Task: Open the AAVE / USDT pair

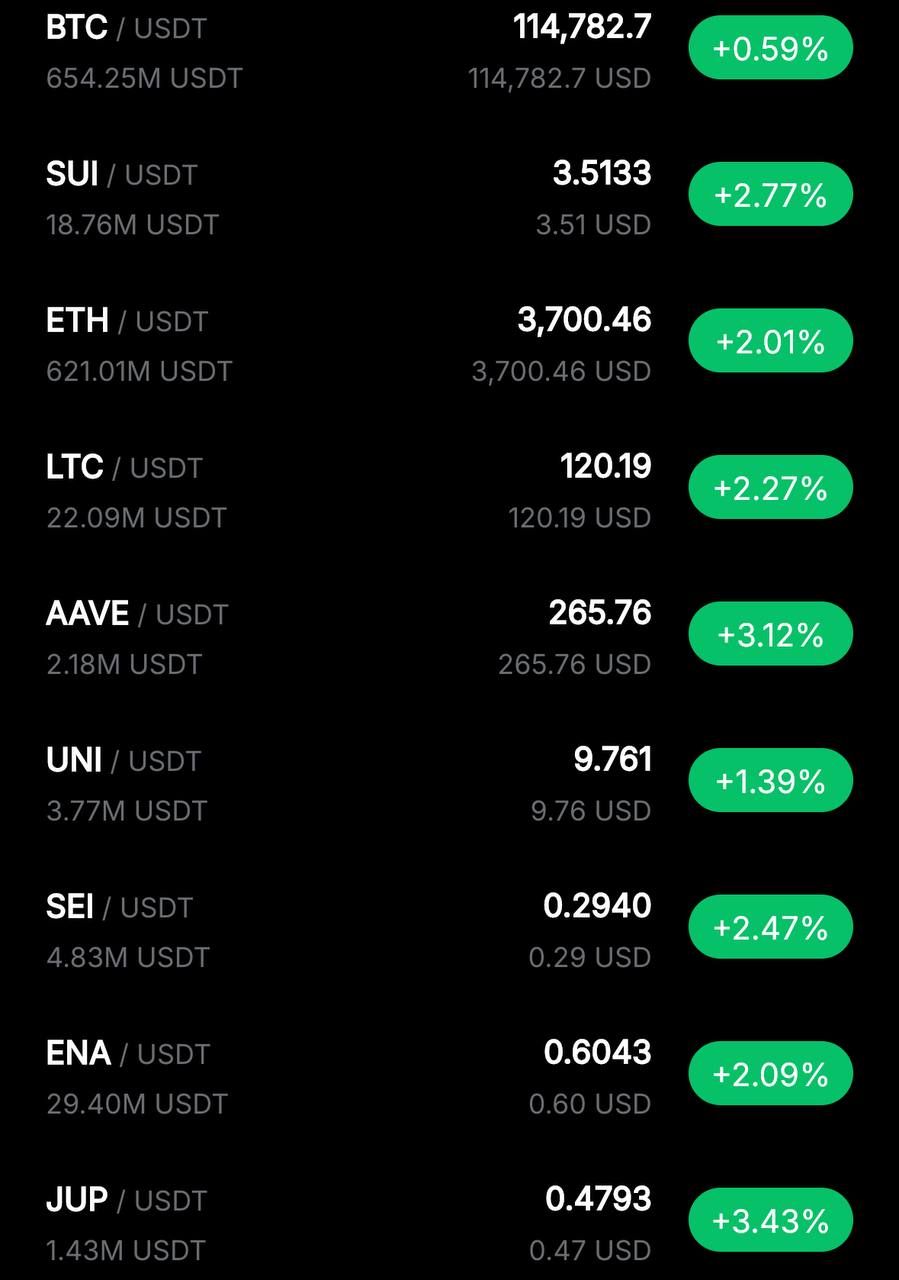Action: coord(449,636)
